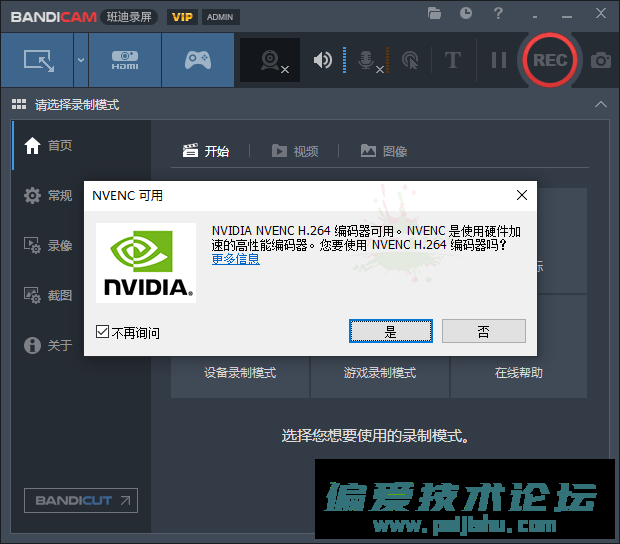Click the 是 button in the dialog
The image size is (620, 544).
coord(390,331)
